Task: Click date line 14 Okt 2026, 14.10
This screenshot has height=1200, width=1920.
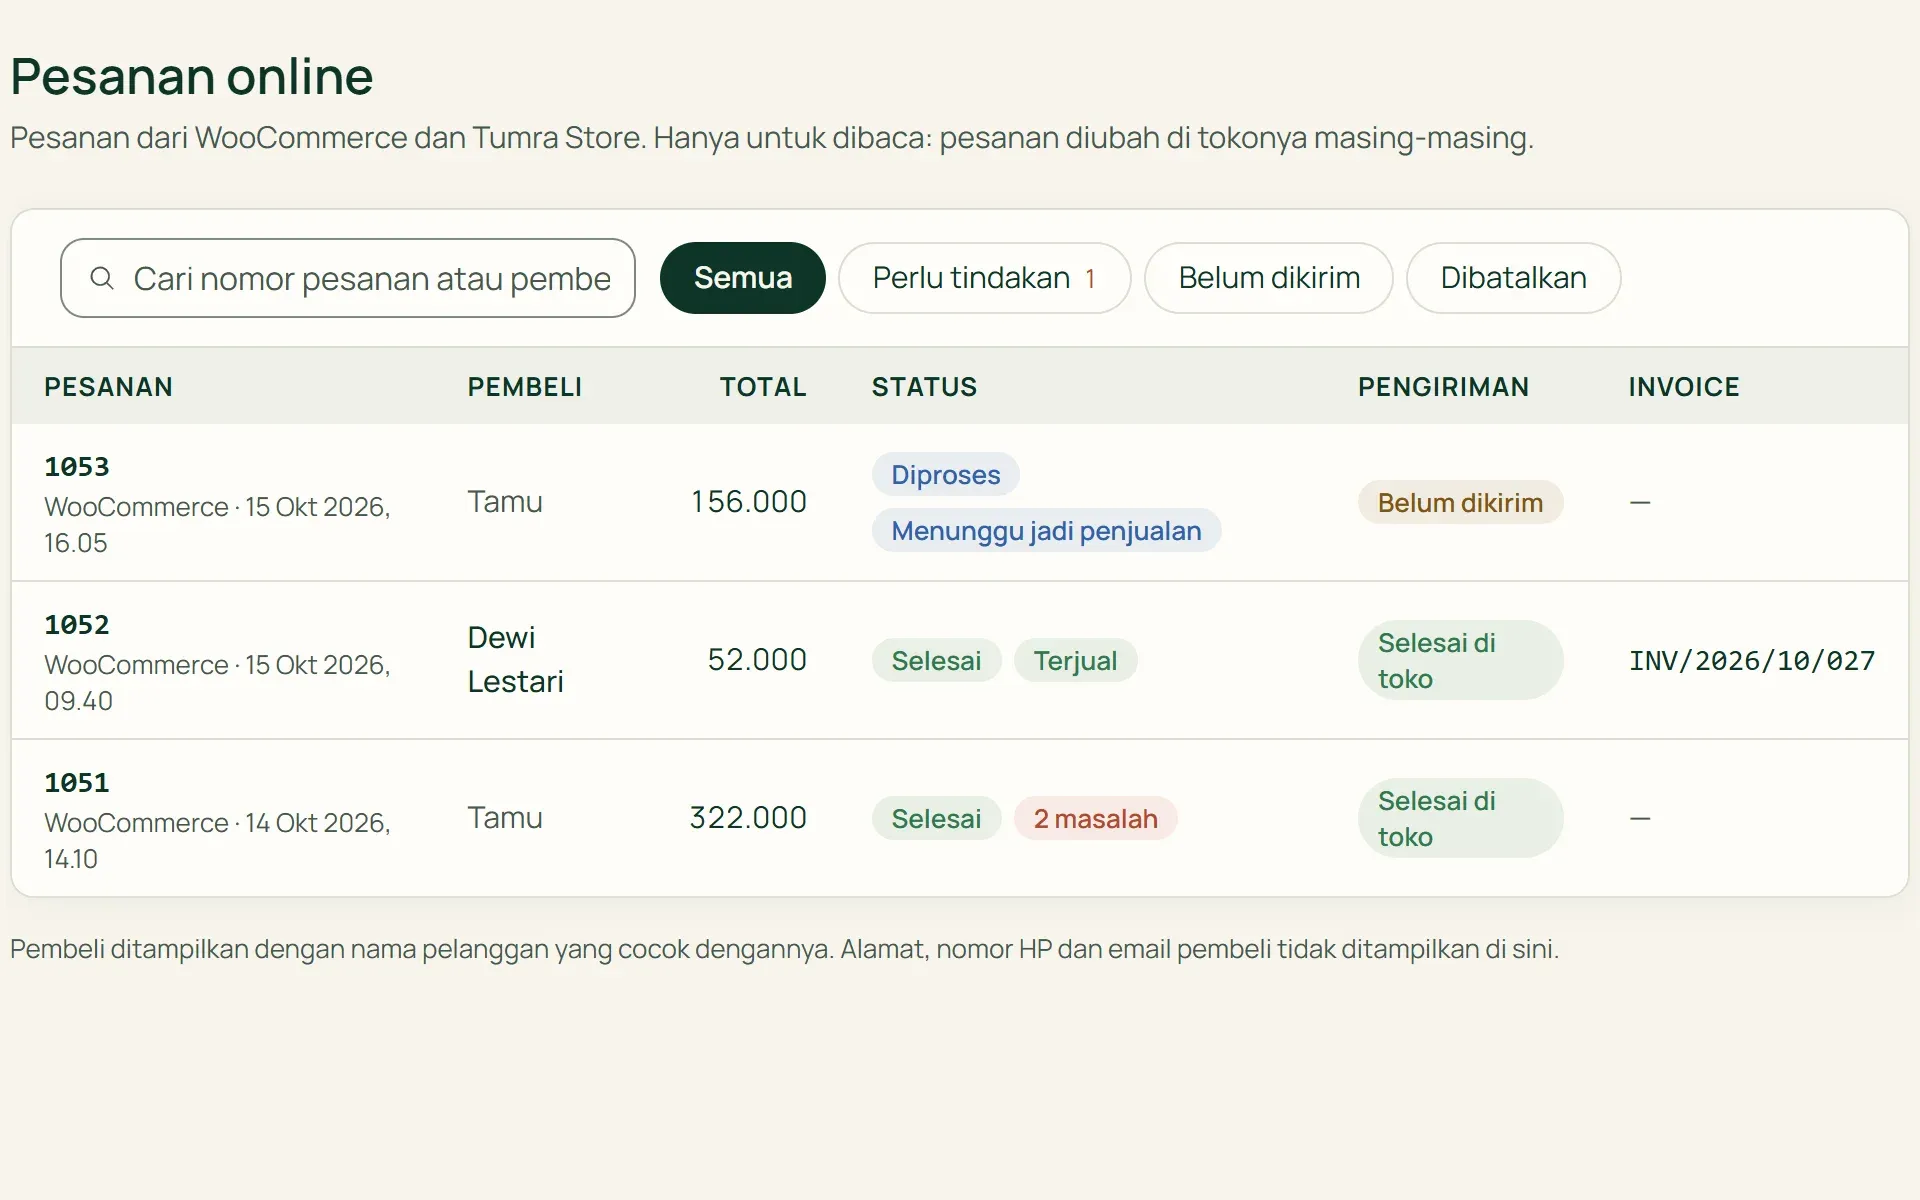Action: click(x=217, y=841)
